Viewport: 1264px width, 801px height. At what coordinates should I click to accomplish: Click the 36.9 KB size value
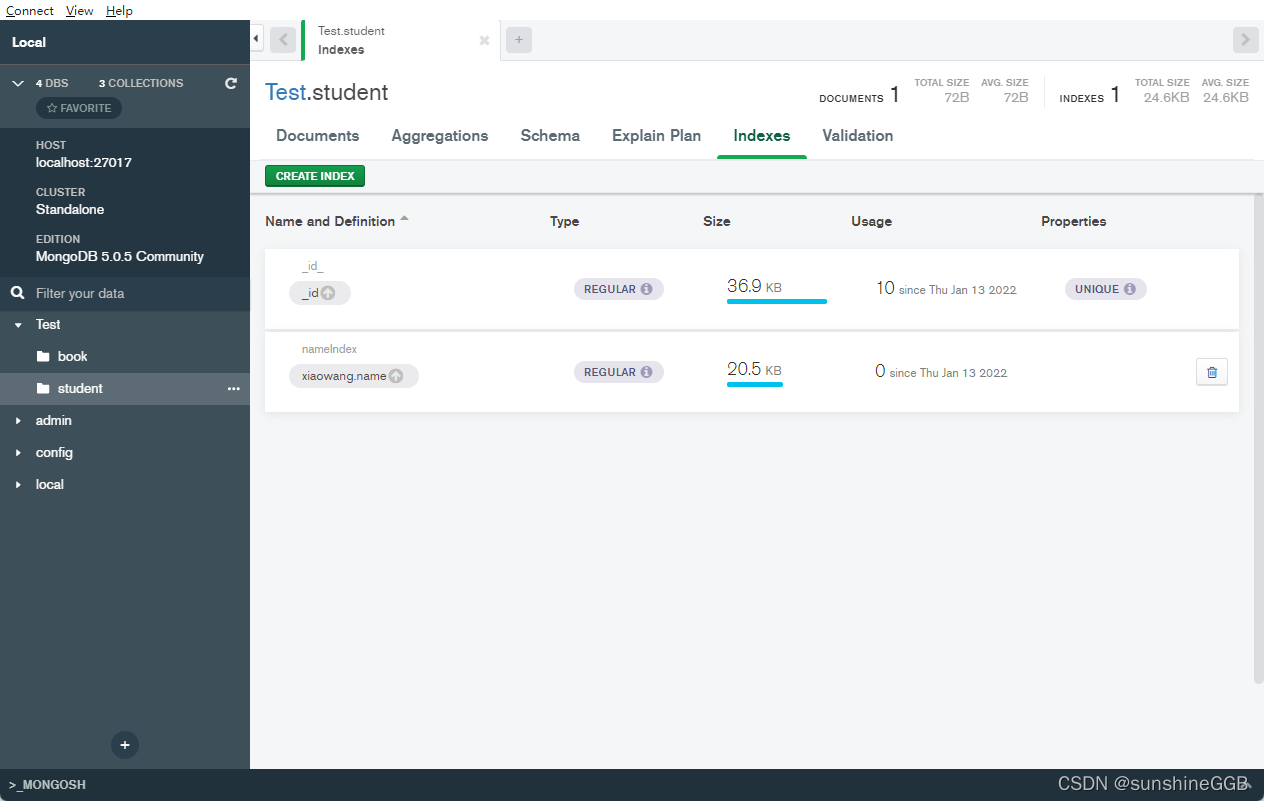click(754, 286)
